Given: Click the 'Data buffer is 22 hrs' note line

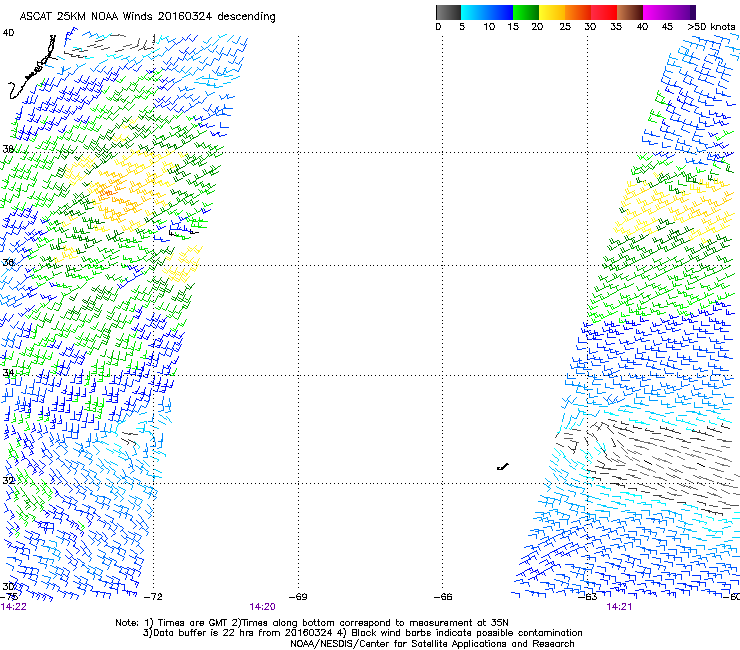Looking at the screenshot, I should pos(362,633).
